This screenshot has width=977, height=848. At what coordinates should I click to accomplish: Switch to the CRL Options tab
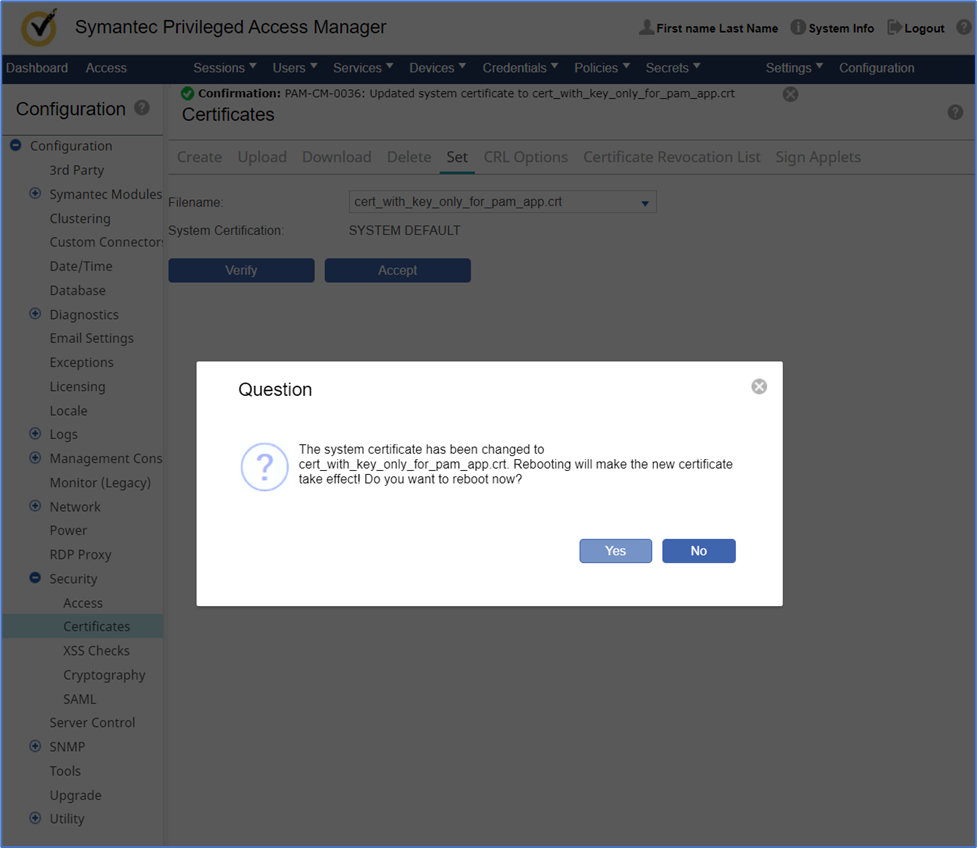[525, 157]
